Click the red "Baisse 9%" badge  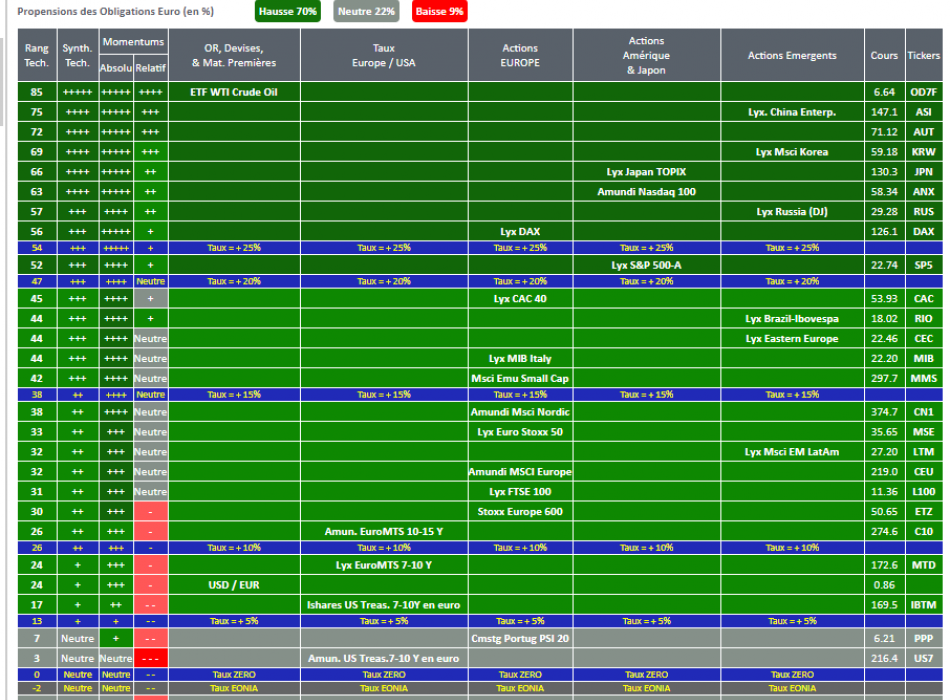coord(439,12)
